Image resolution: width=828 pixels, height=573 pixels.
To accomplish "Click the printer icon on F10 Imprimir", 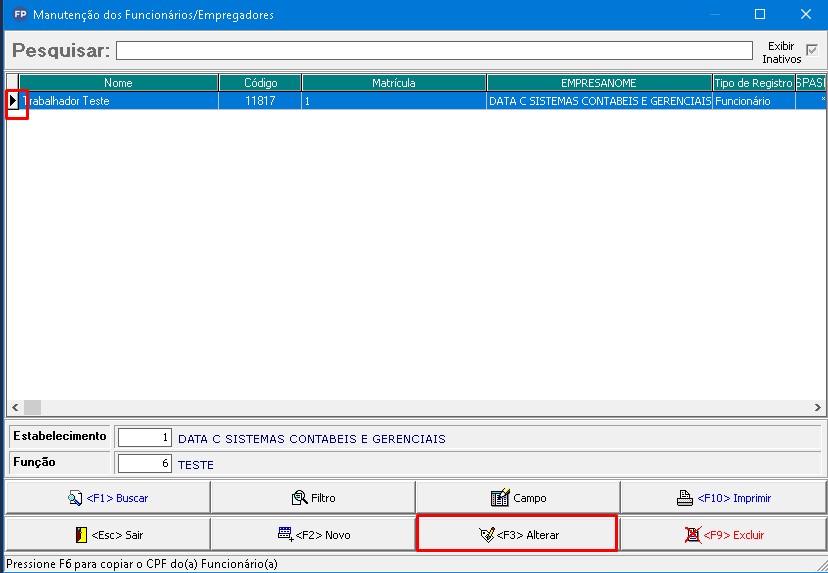I will point(686,498).
